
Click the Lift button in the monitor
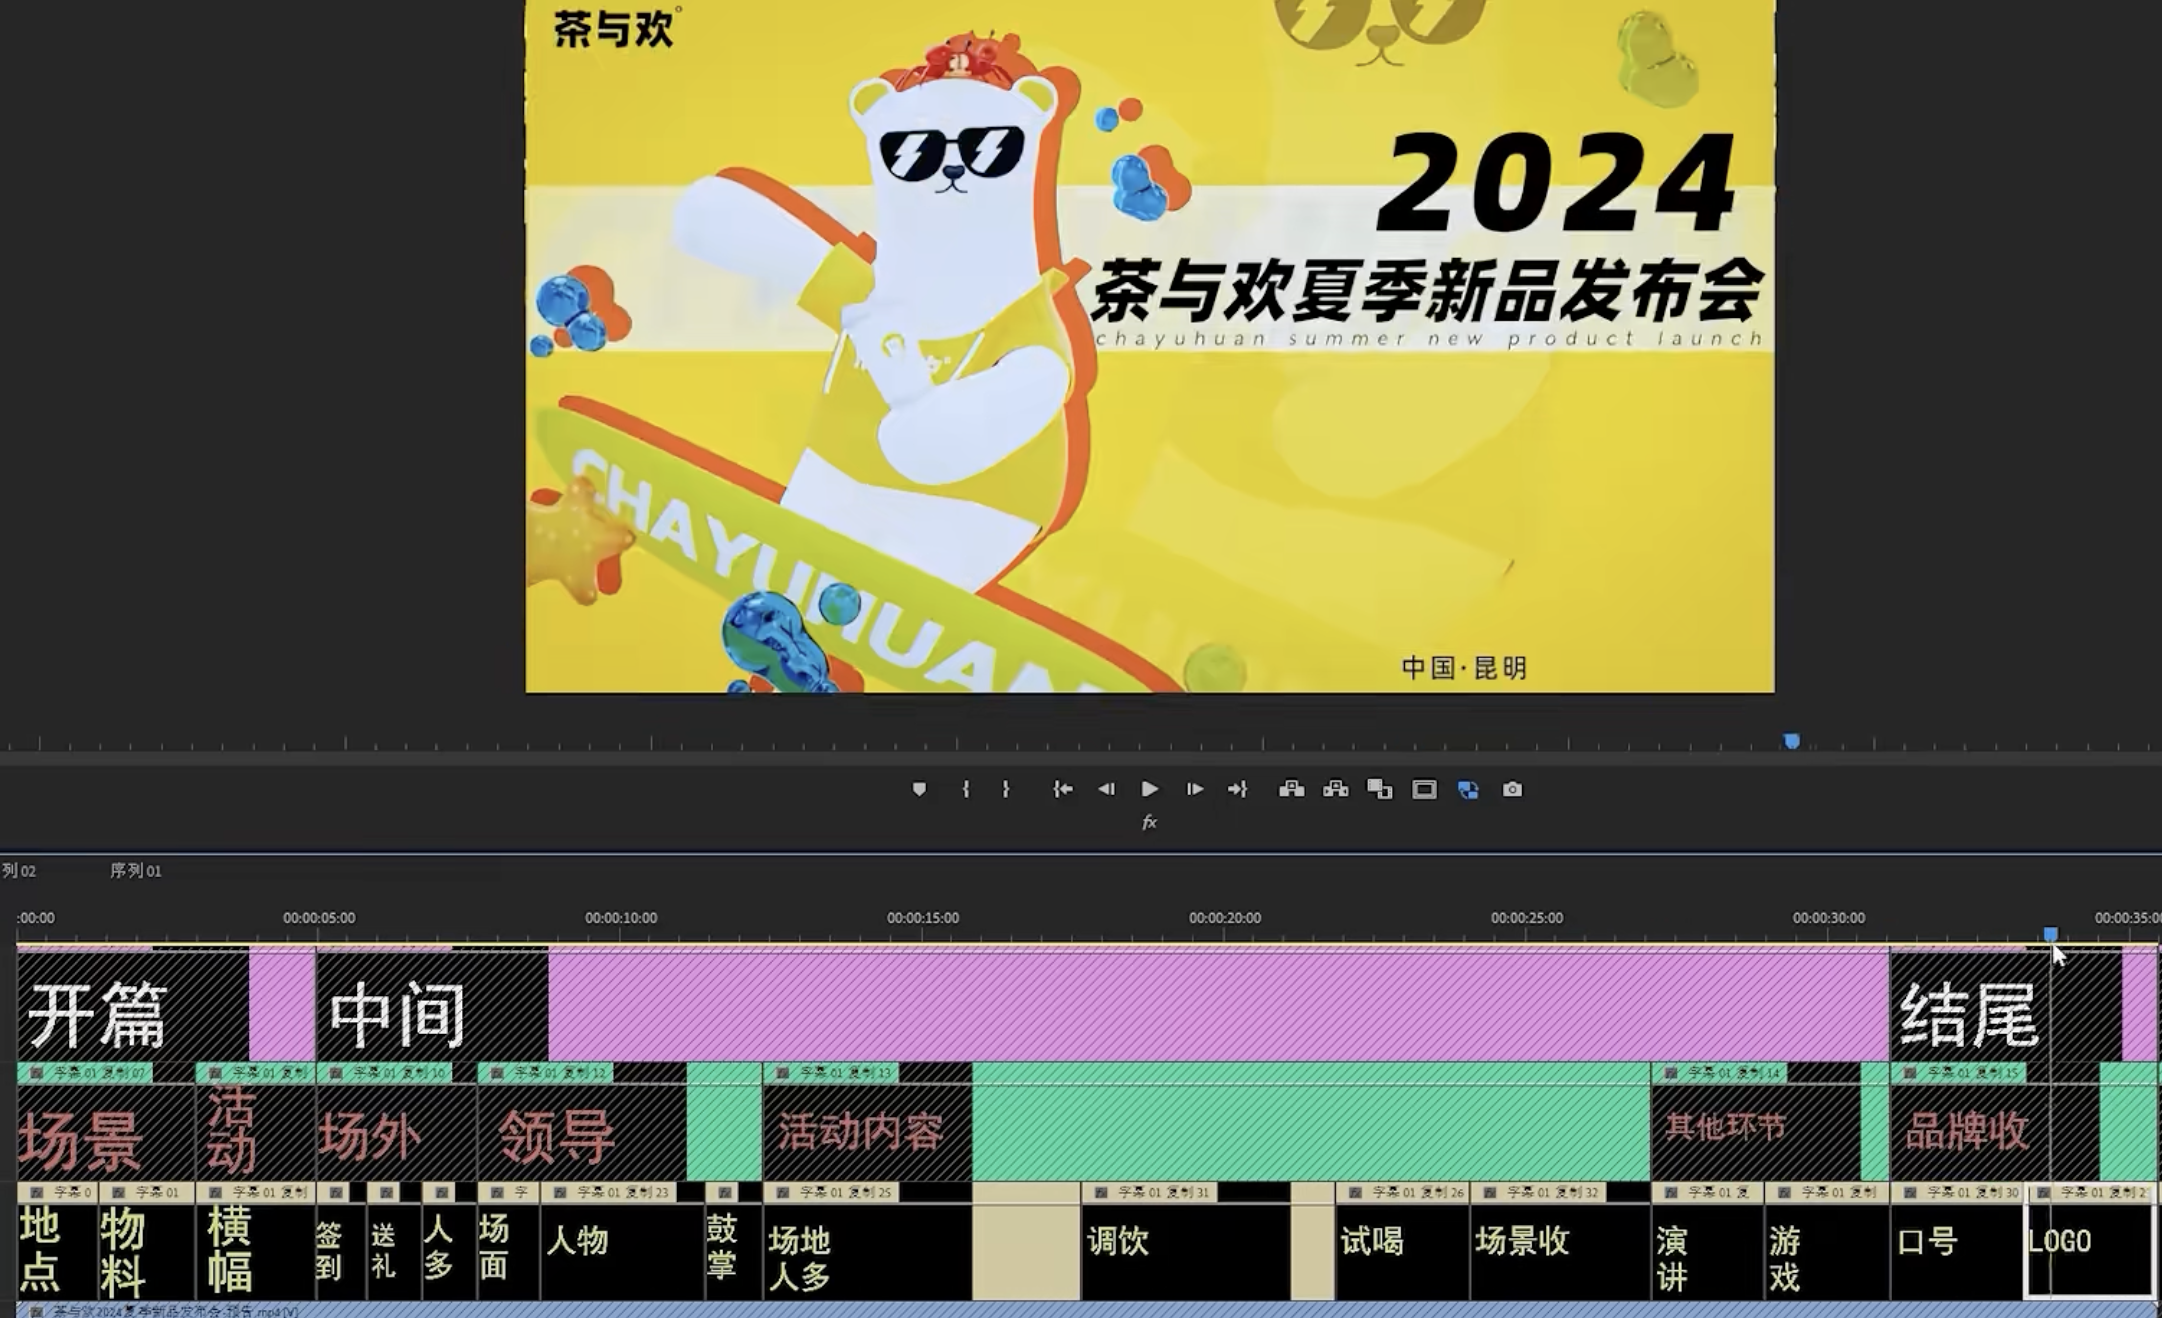[1291, 789]
